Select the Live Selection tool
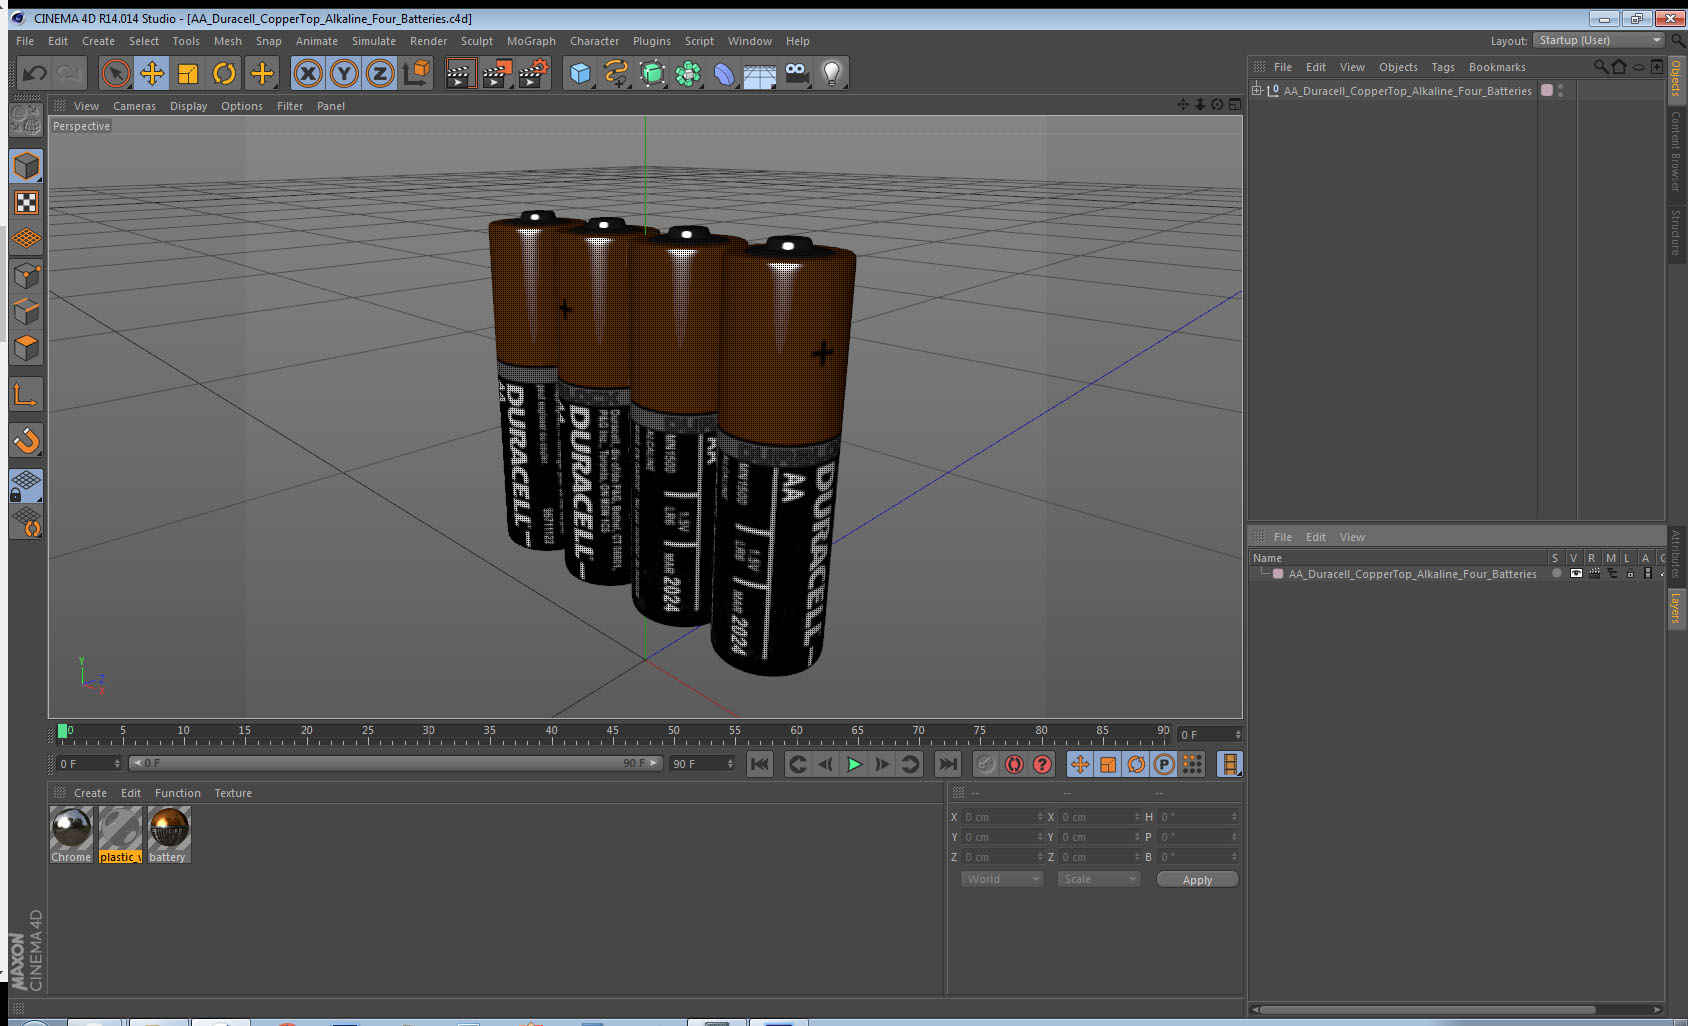This screenshot has width=1688, height=1026. click(116, 73)
